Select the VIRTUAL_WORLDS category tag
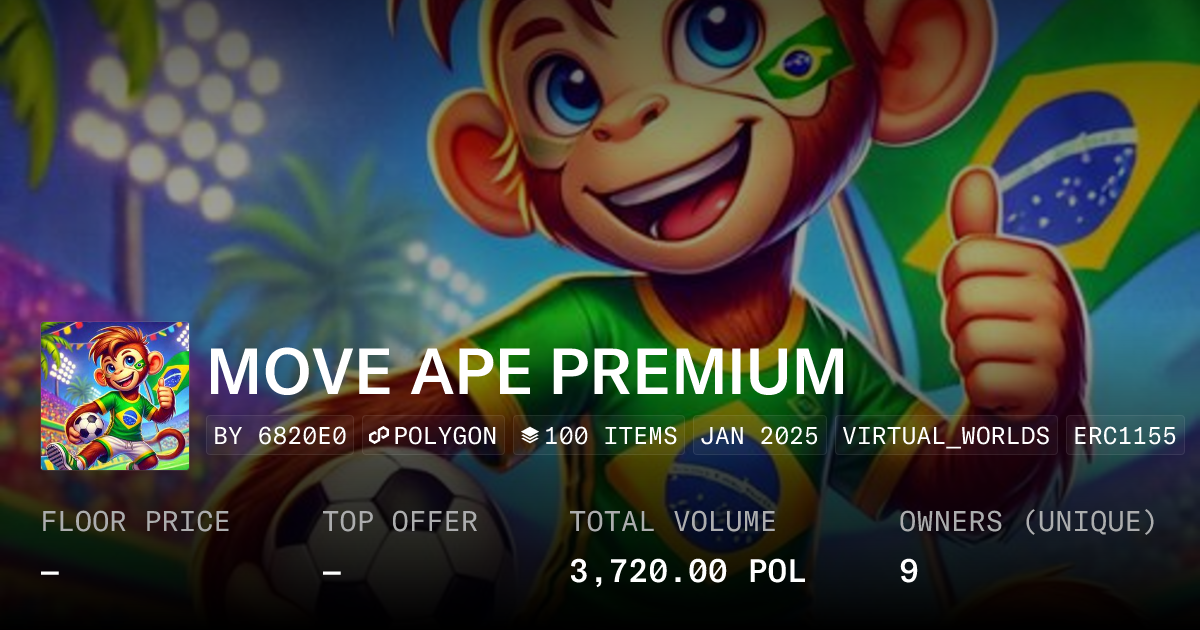Screen dimensions: 1200x630 [x=946, y=436]
